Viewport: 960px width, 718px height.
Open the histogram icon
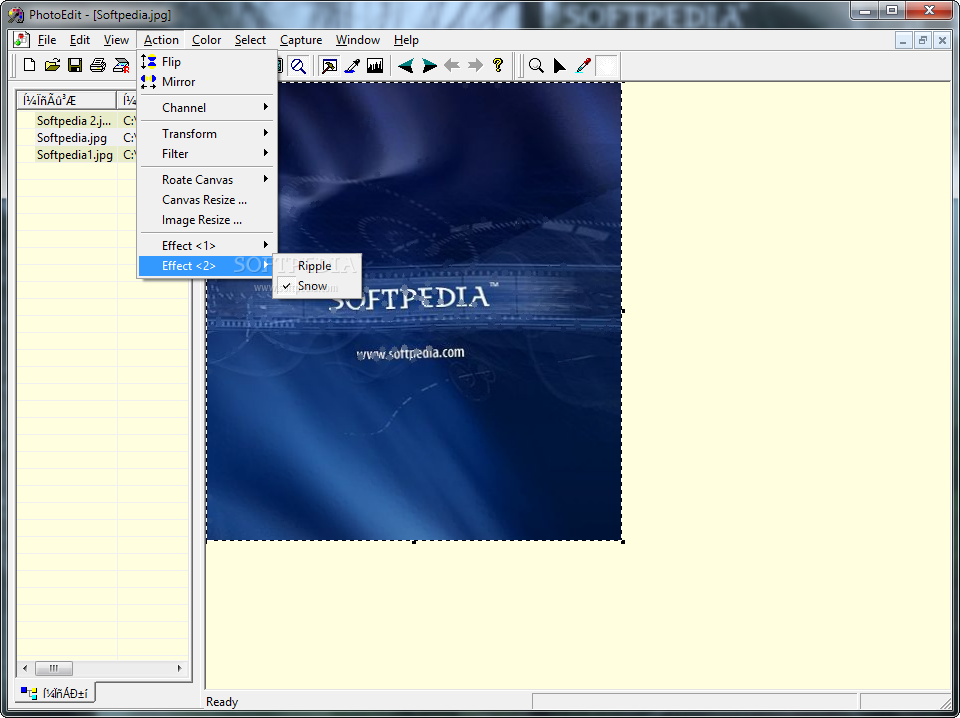point(375,65)
